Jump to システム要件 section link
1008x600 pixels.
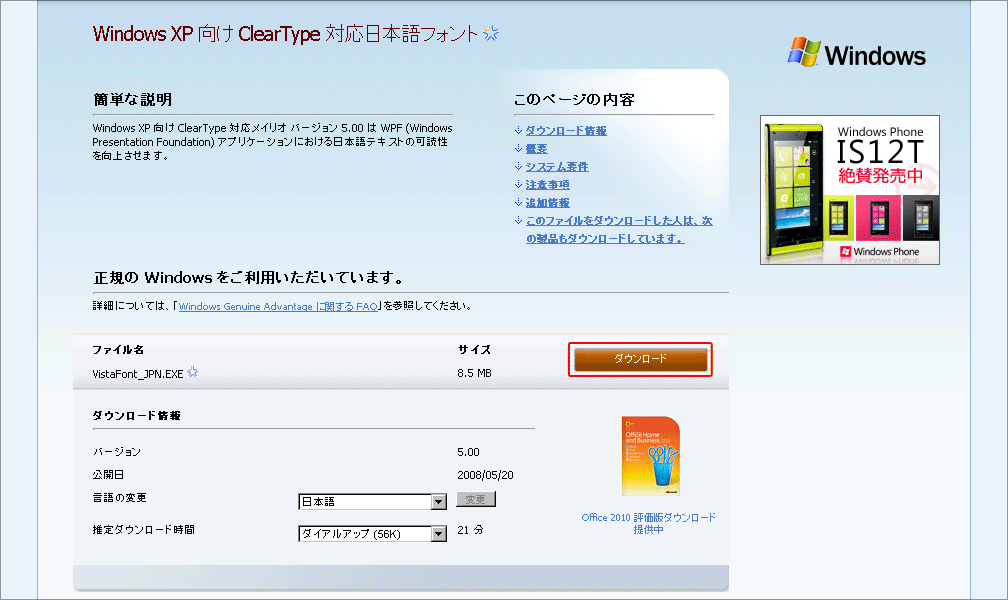(557, 167)
